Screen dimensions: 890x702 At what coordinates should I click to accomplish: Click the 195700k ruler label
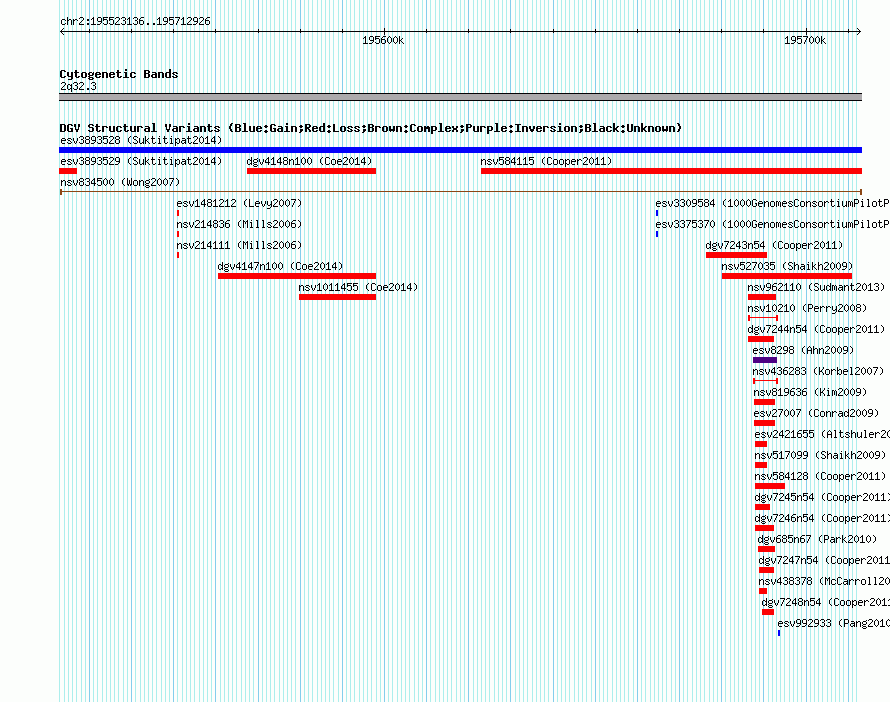tap(805, 40)
